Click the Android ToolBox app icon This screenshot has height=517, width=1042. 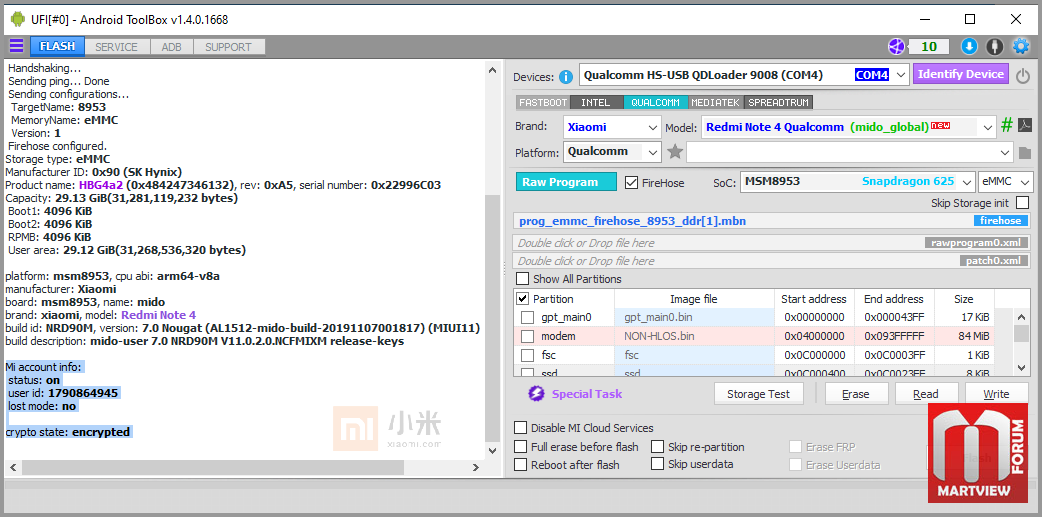(17, 19)
